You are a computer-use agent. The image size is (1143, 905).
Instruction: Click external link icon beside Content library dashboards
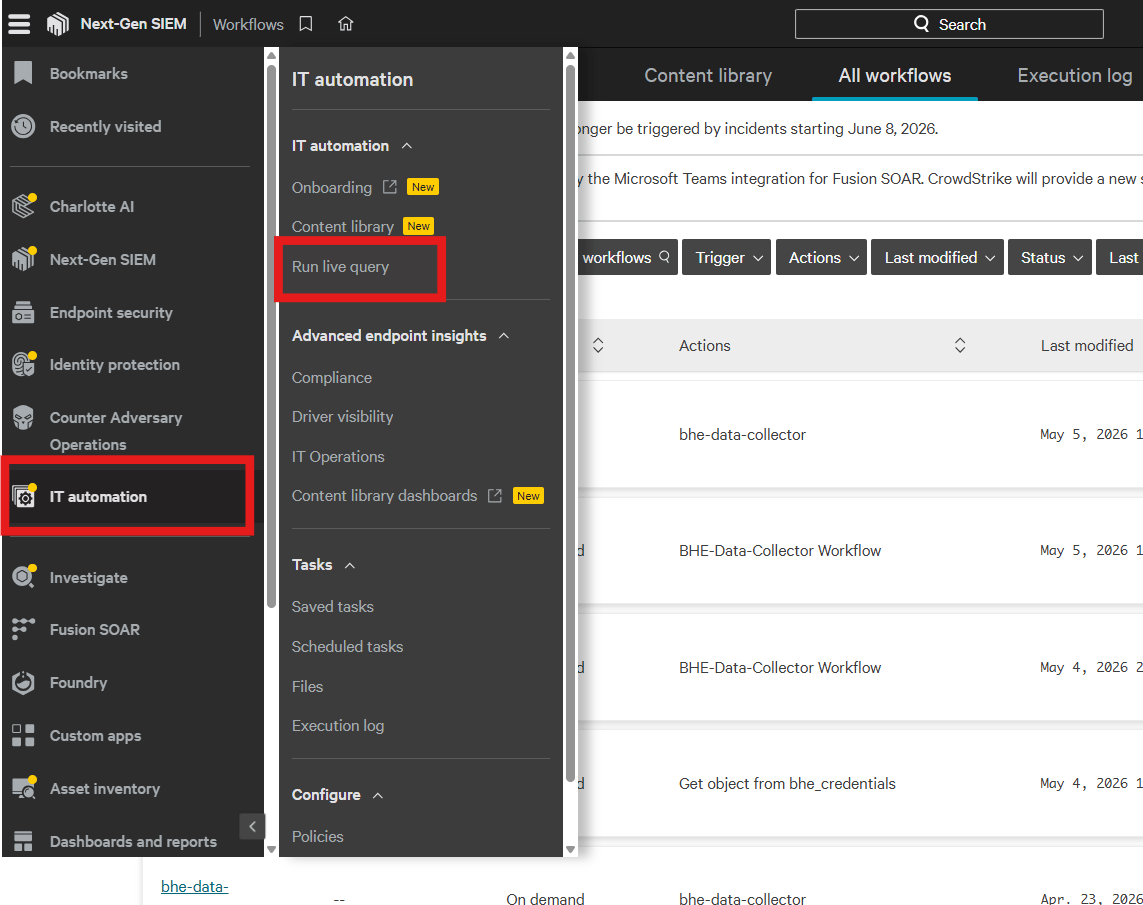pos(495,495)
